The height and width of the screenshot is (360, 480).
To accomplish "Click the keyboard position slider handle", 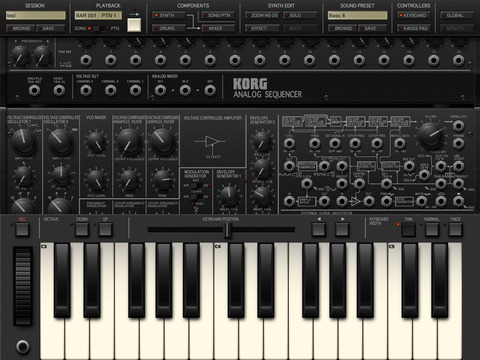I will point(228,230).
